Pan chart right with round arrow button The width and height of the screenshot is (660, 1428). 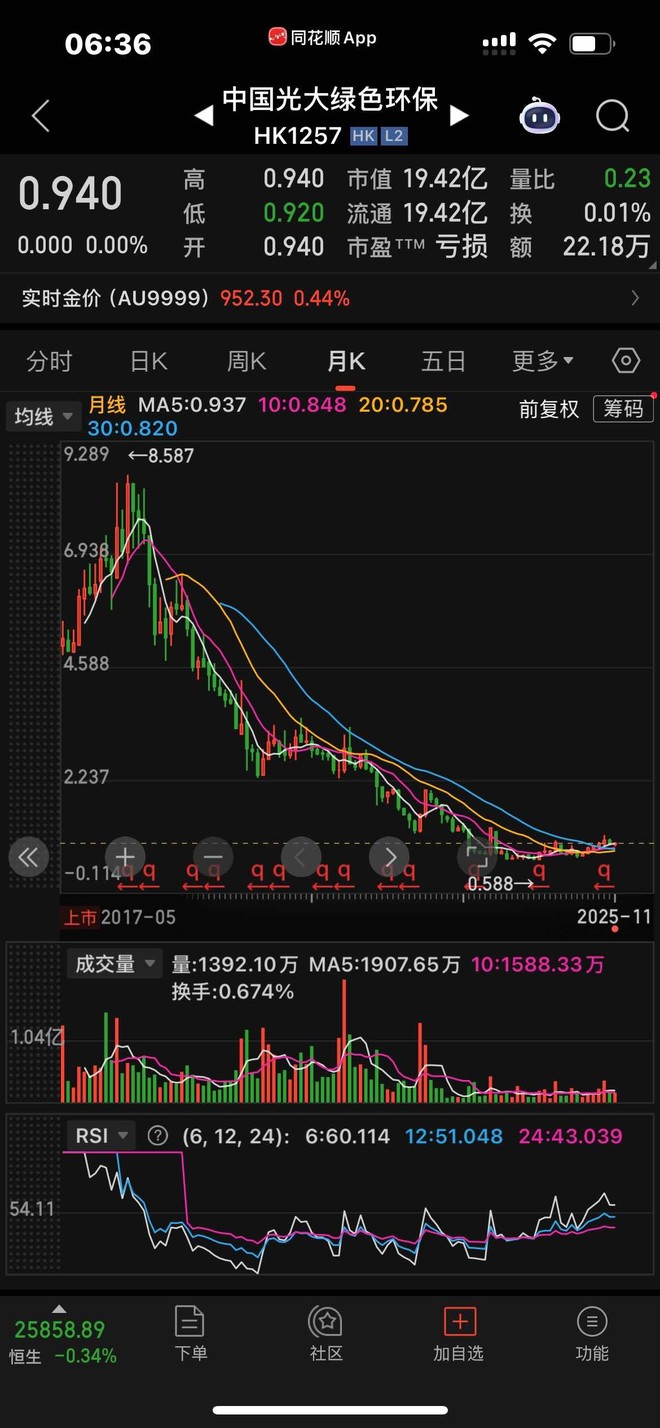coord(389,857)
